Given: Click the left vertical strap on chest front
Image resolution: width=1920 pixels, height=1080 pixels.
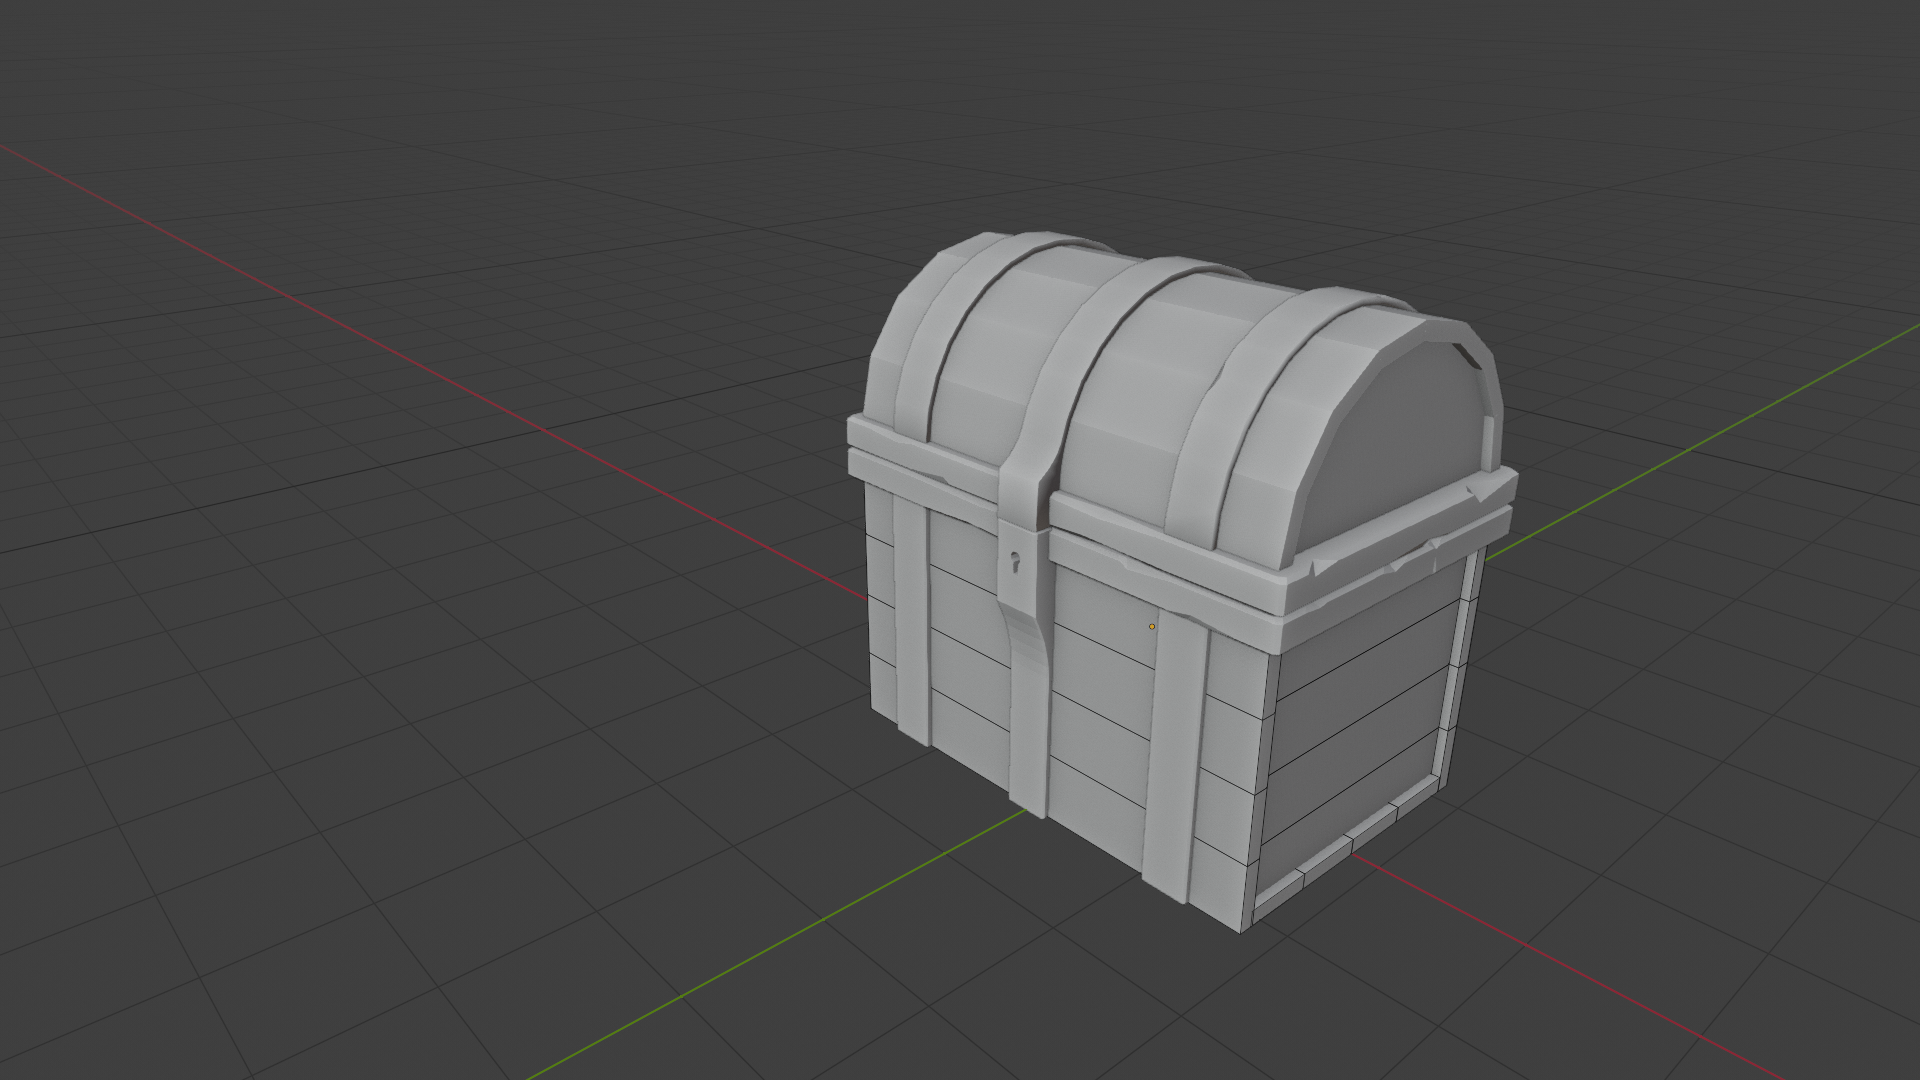Looking at the screenshot, I should [x=912, y=620].
